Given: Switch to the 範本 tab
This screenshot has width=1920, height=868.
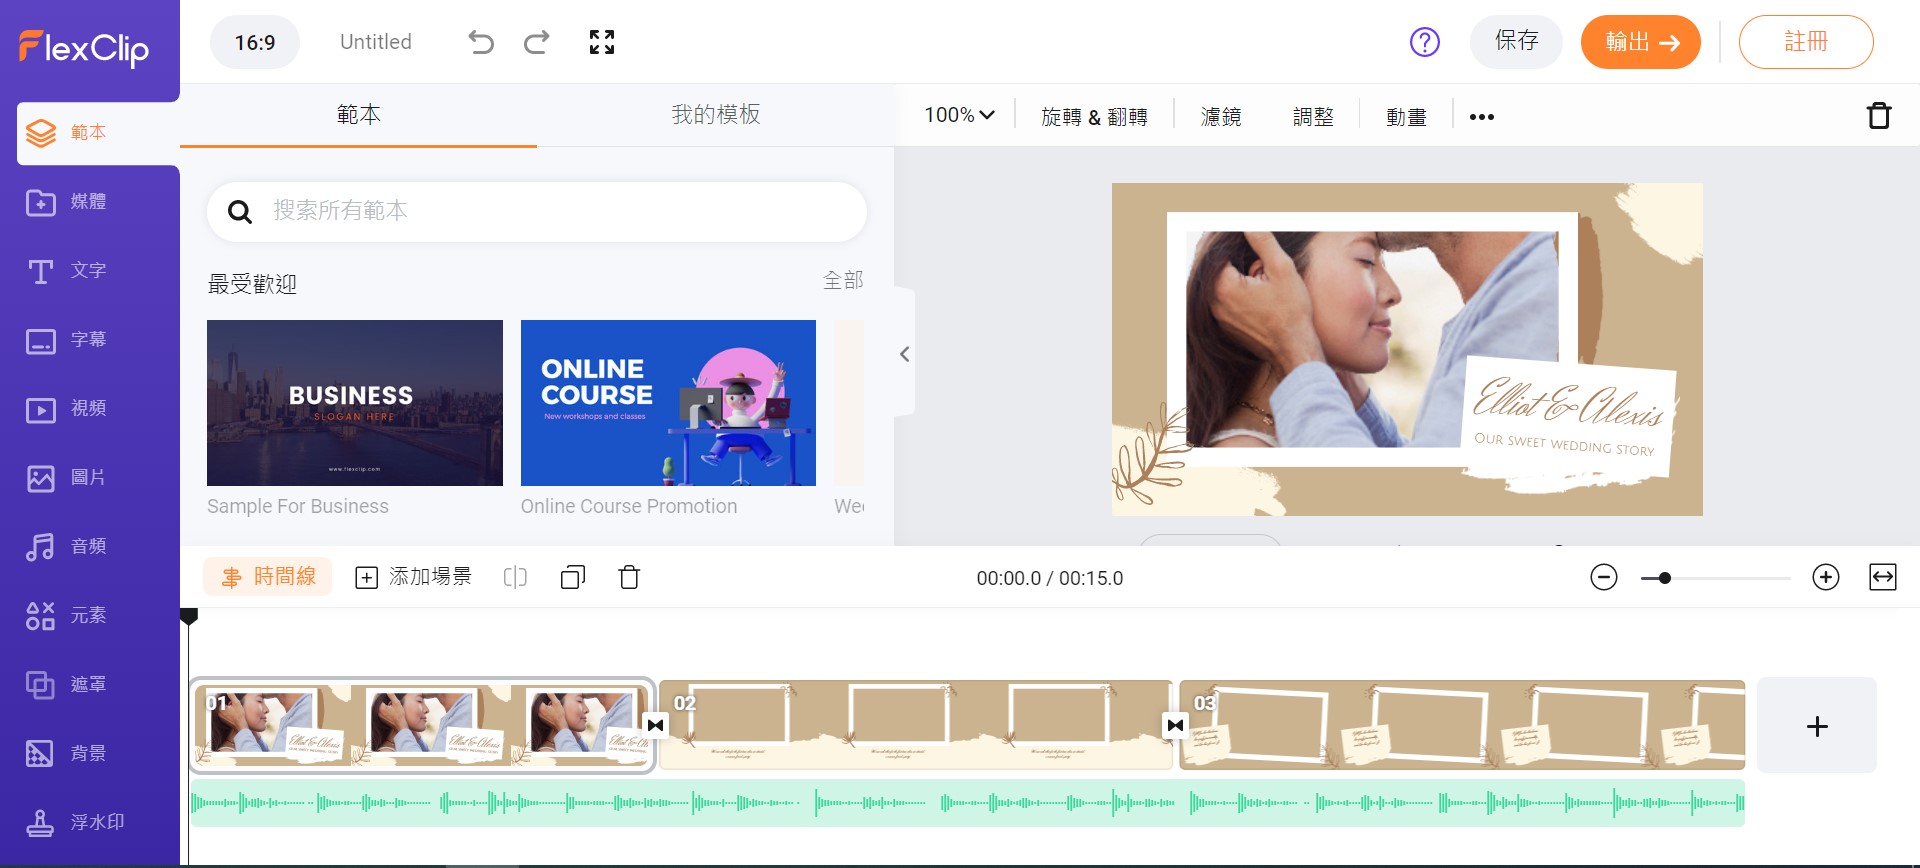Looking at the screenshot, I should pyautogui.click(x=358, y=115).
